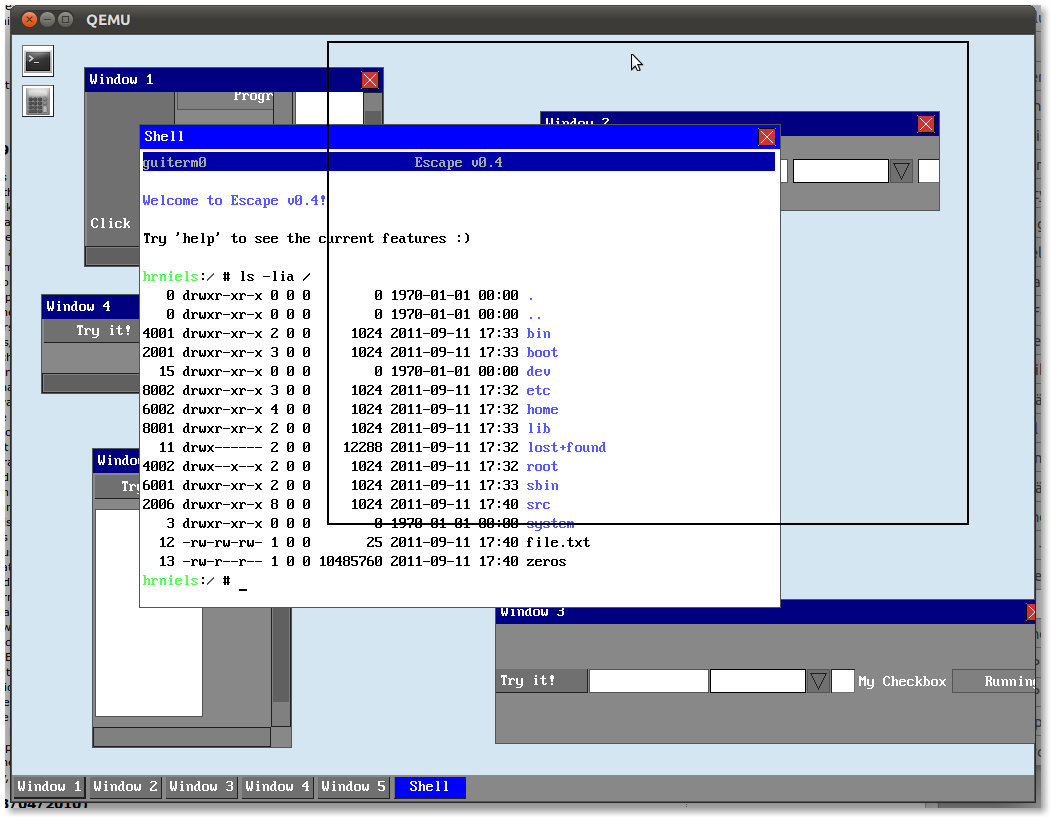Click the 'boot' directory entry
Viewport: 1050px width, 817px height.
[542, 352]
